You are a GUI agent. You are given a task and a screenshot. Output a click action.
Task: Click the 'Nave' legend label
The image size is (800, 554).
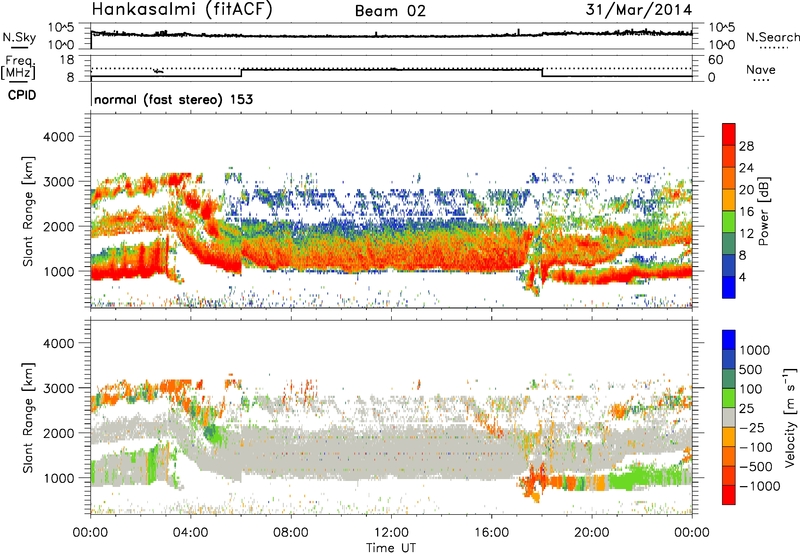pos(761,69)
